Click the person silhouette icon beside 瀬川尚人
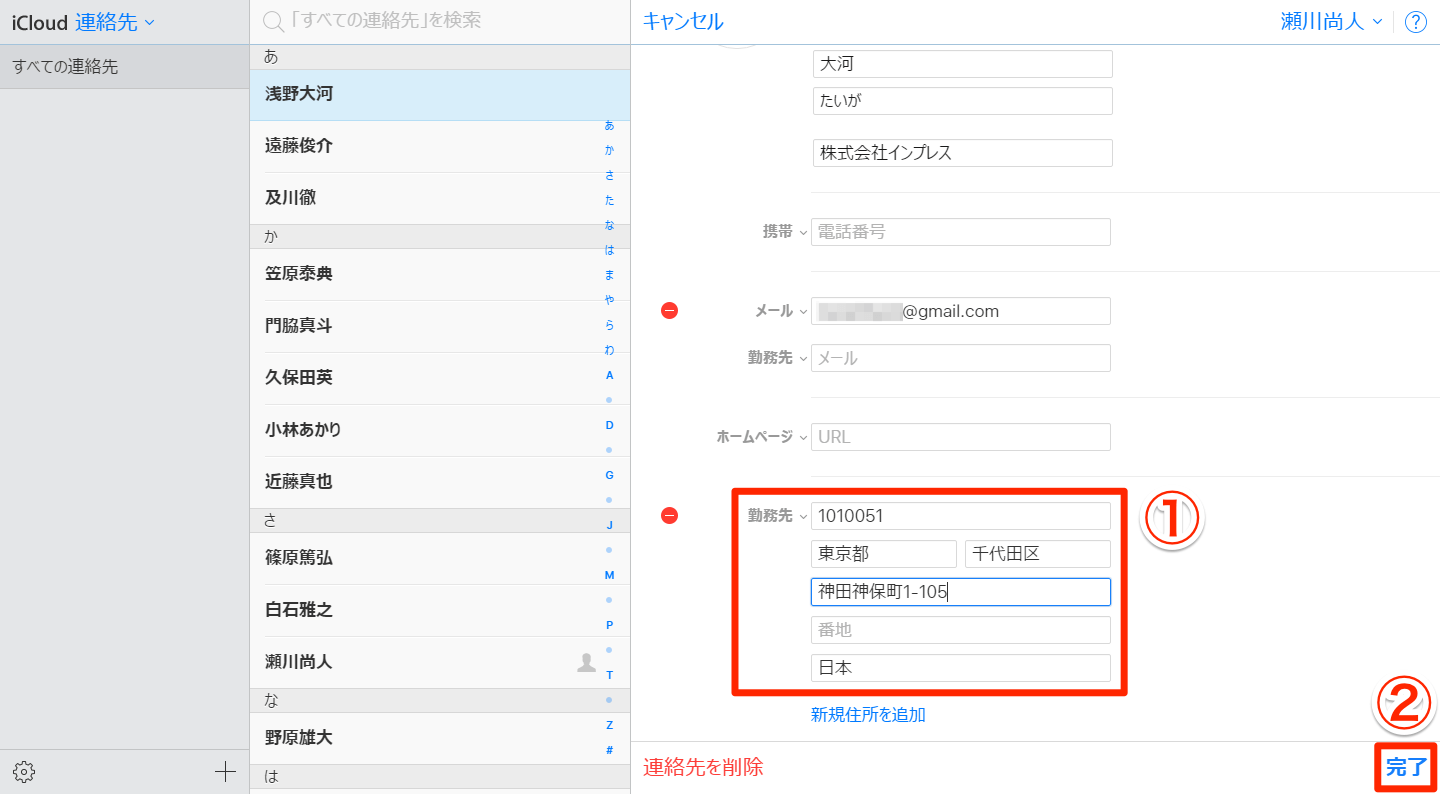1440x794 pixels. coord(587,662)
